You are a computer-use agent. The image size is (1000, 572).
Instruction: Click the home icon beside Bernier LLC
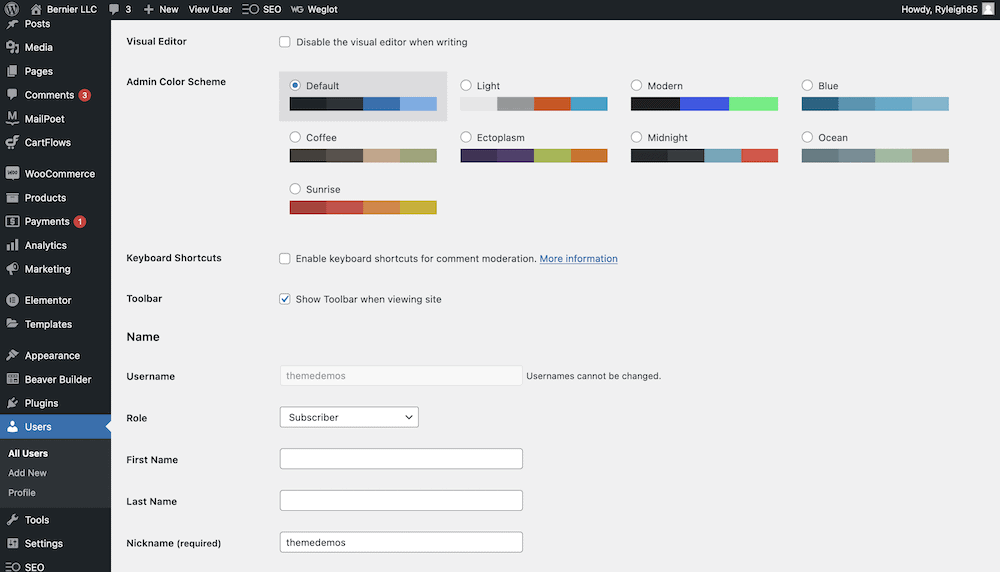tap(36, 10)
